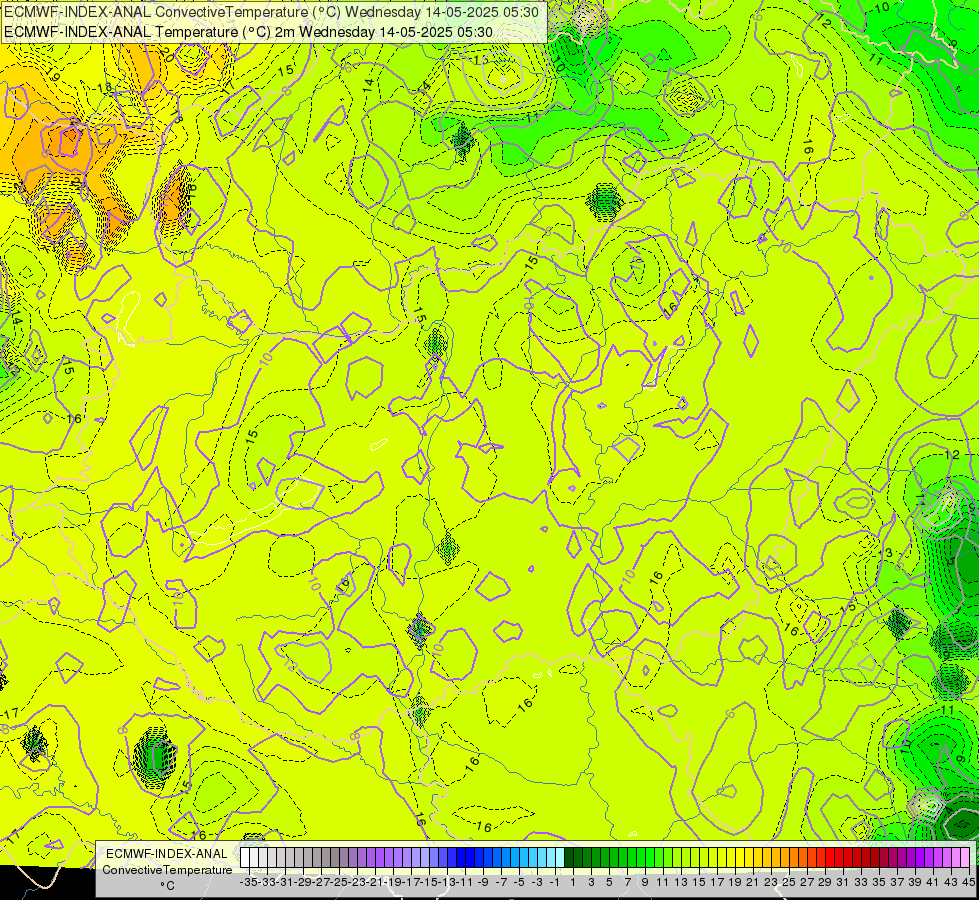Click the legend scale value 21

tap(753, 882)
